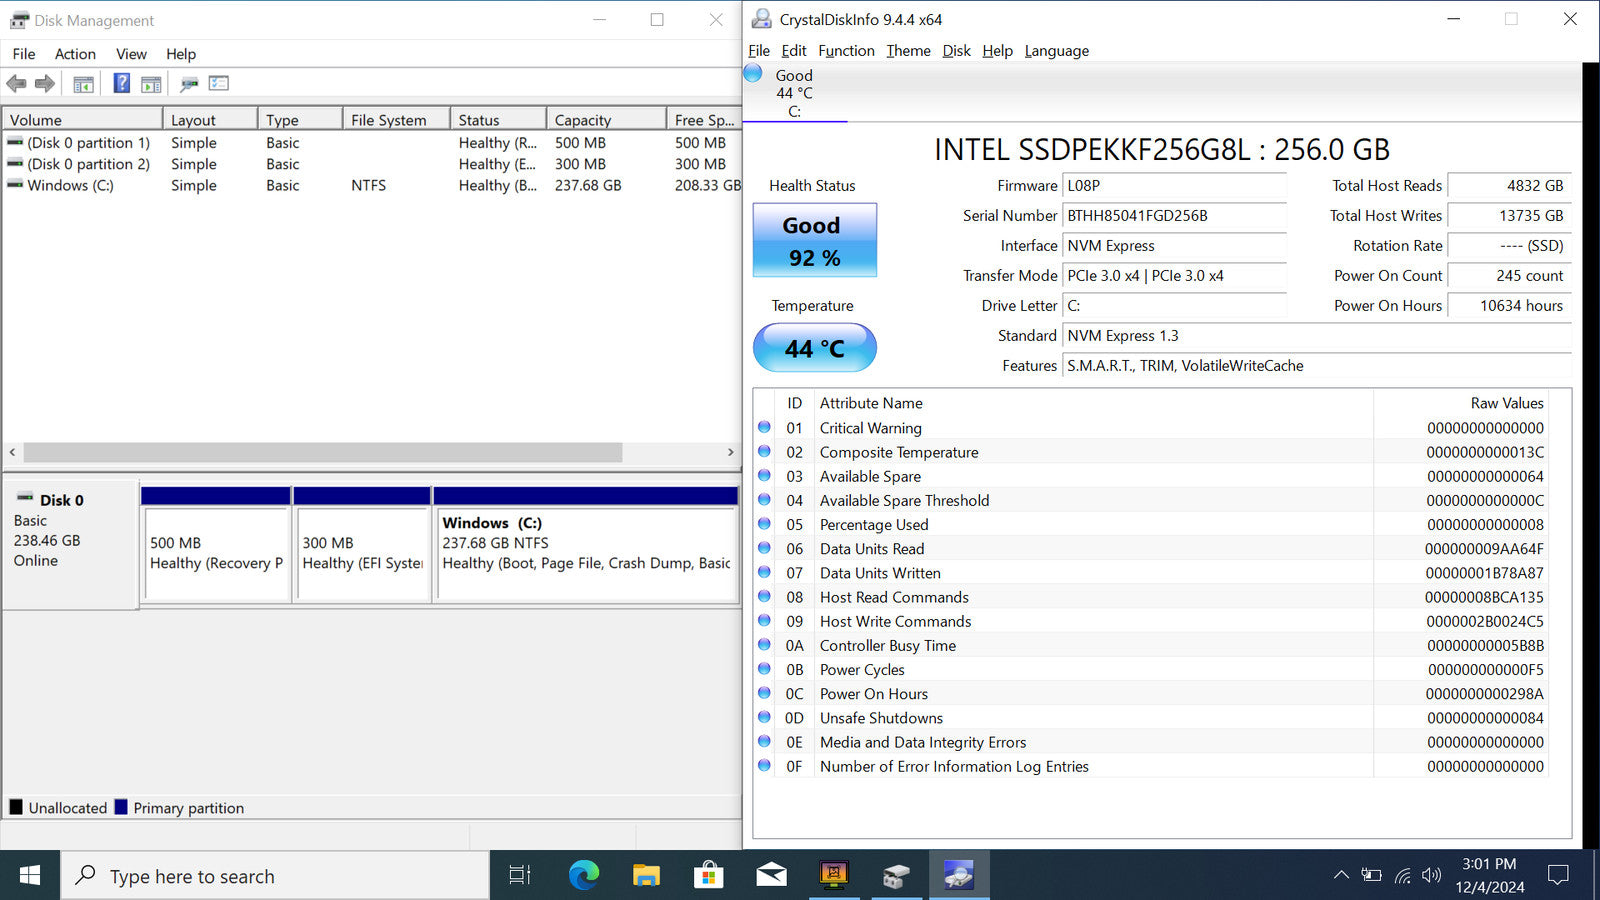
Task: Sort volumes by the Volume column header
Action: [82, 120]
